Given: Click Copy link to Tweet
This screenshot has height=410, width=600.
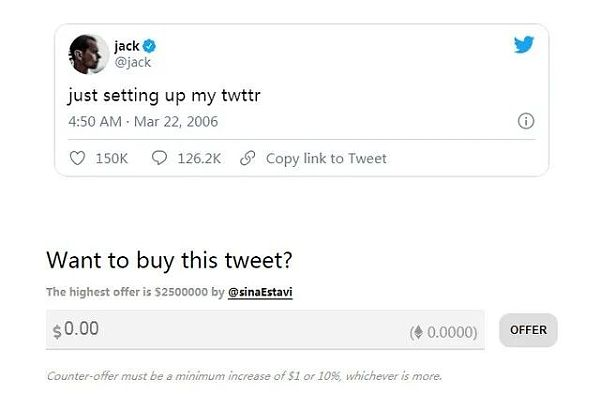Looking at the screenshot, I should 326,158.
